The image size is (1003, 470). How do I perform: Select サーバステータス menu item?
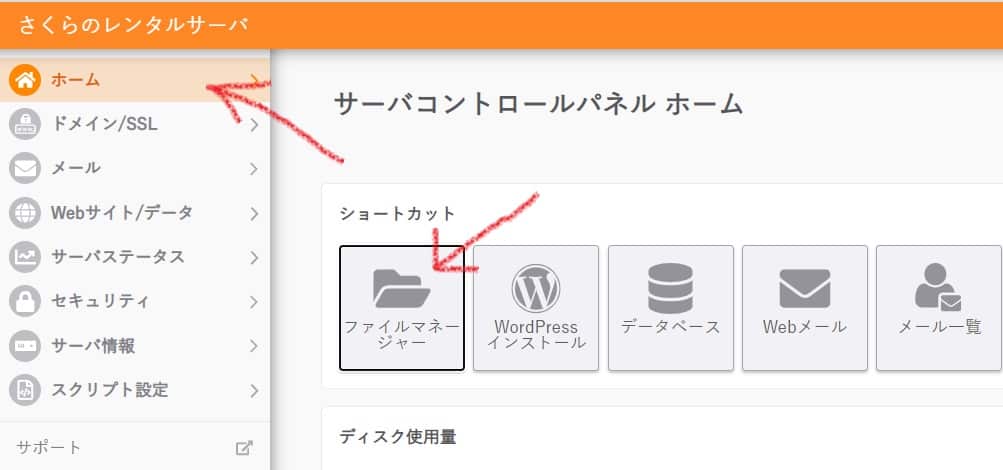(118, 257)
